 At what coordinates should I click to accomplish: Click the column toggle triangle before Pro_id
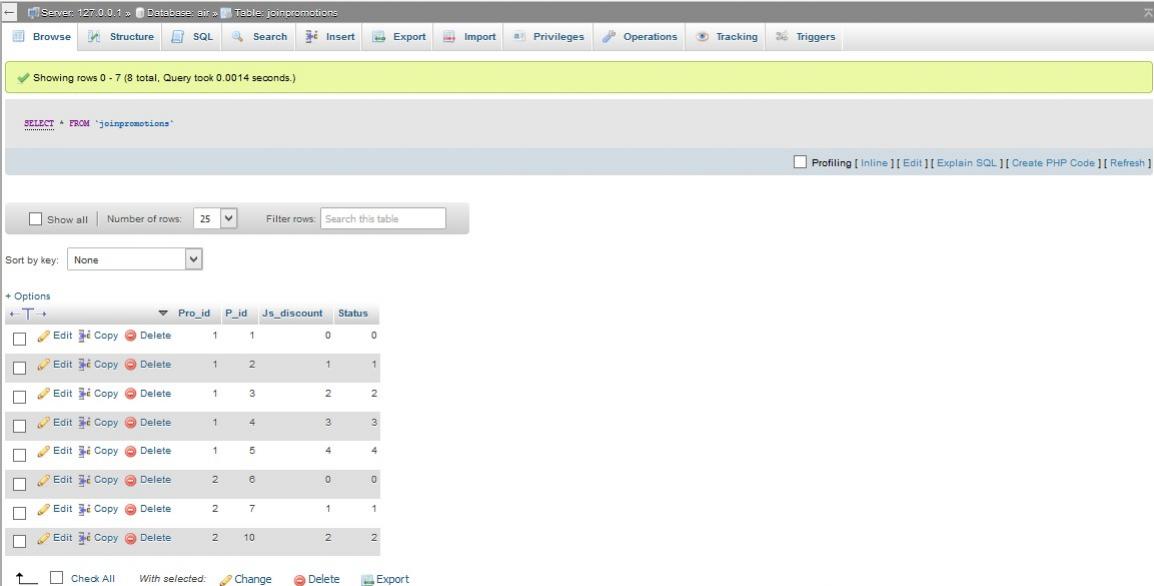[163, 314]
